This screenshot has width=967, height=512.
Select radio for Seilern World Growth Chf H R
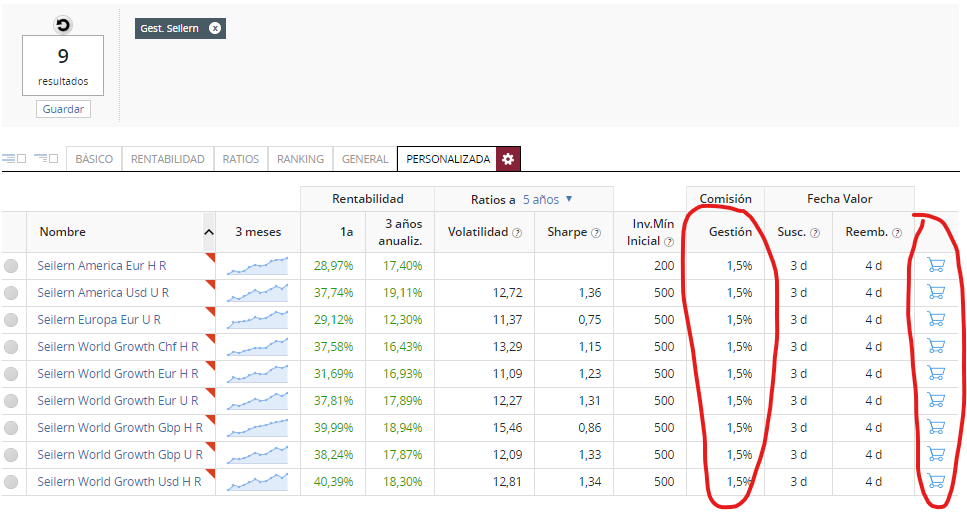(x=11, y=347)
